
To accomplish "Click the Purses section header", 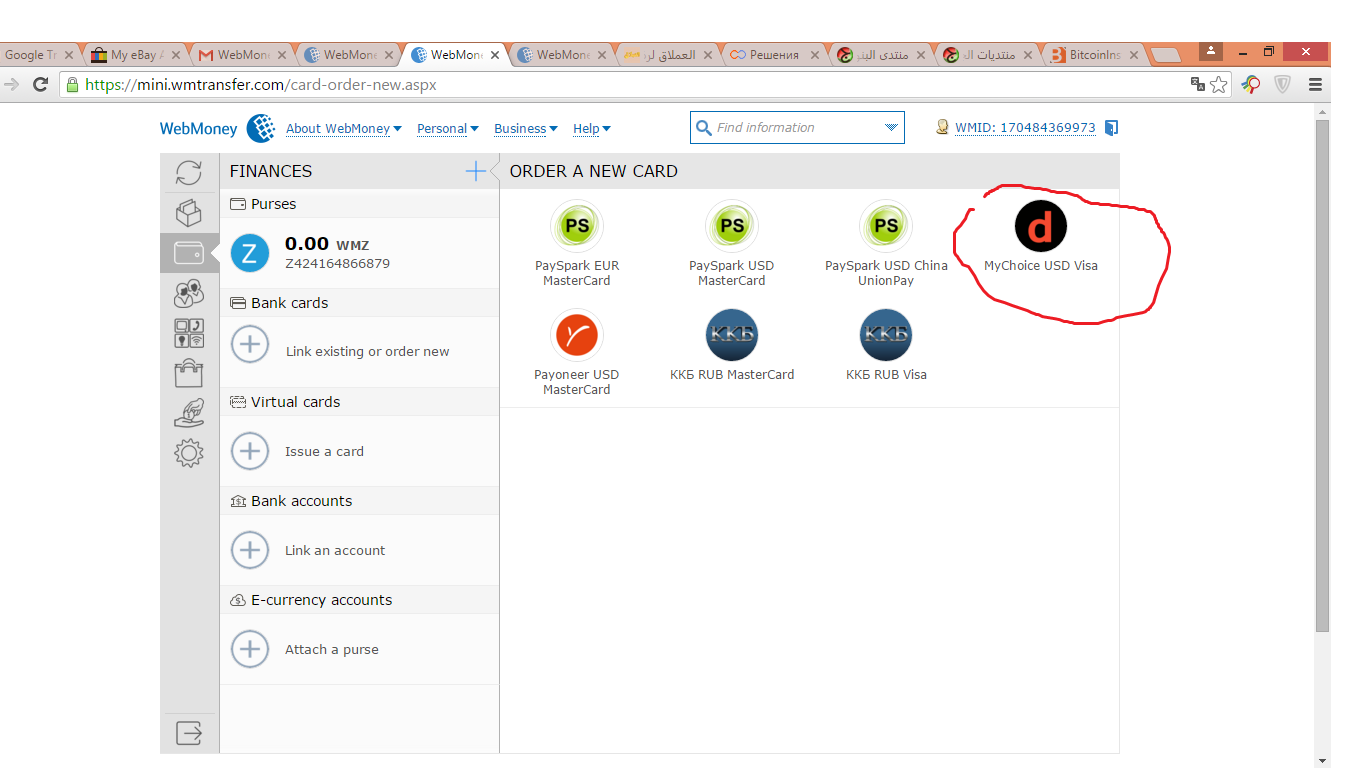I will tap(359, 204).
